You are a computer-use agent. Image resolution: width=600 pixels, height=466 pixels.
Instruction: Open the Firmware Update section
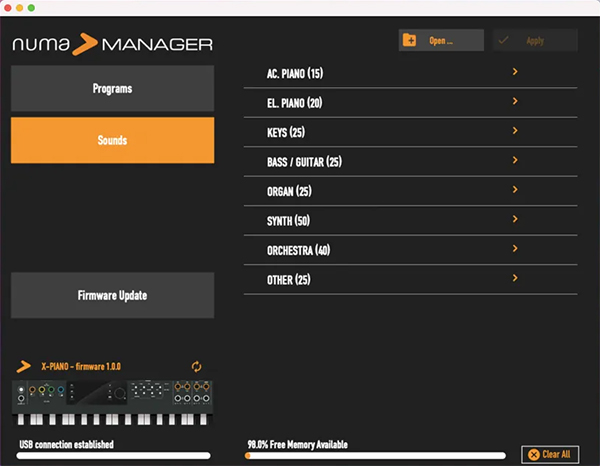112,295
